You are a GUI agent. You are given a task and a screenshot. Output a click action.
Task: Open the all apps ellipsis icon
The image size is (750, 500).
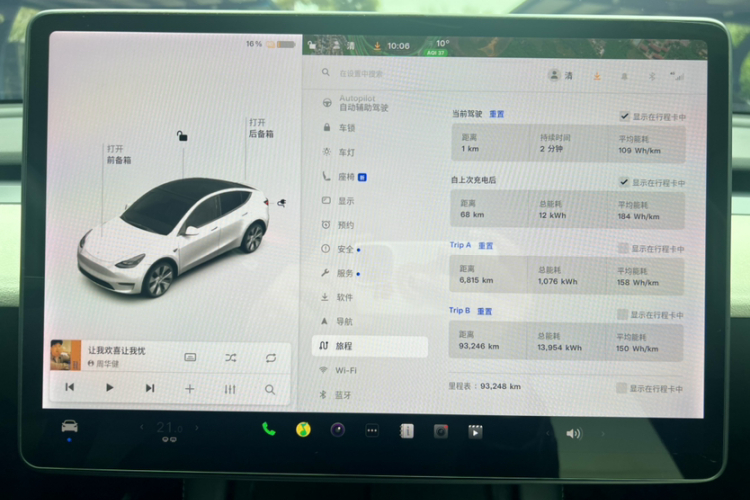372,431
